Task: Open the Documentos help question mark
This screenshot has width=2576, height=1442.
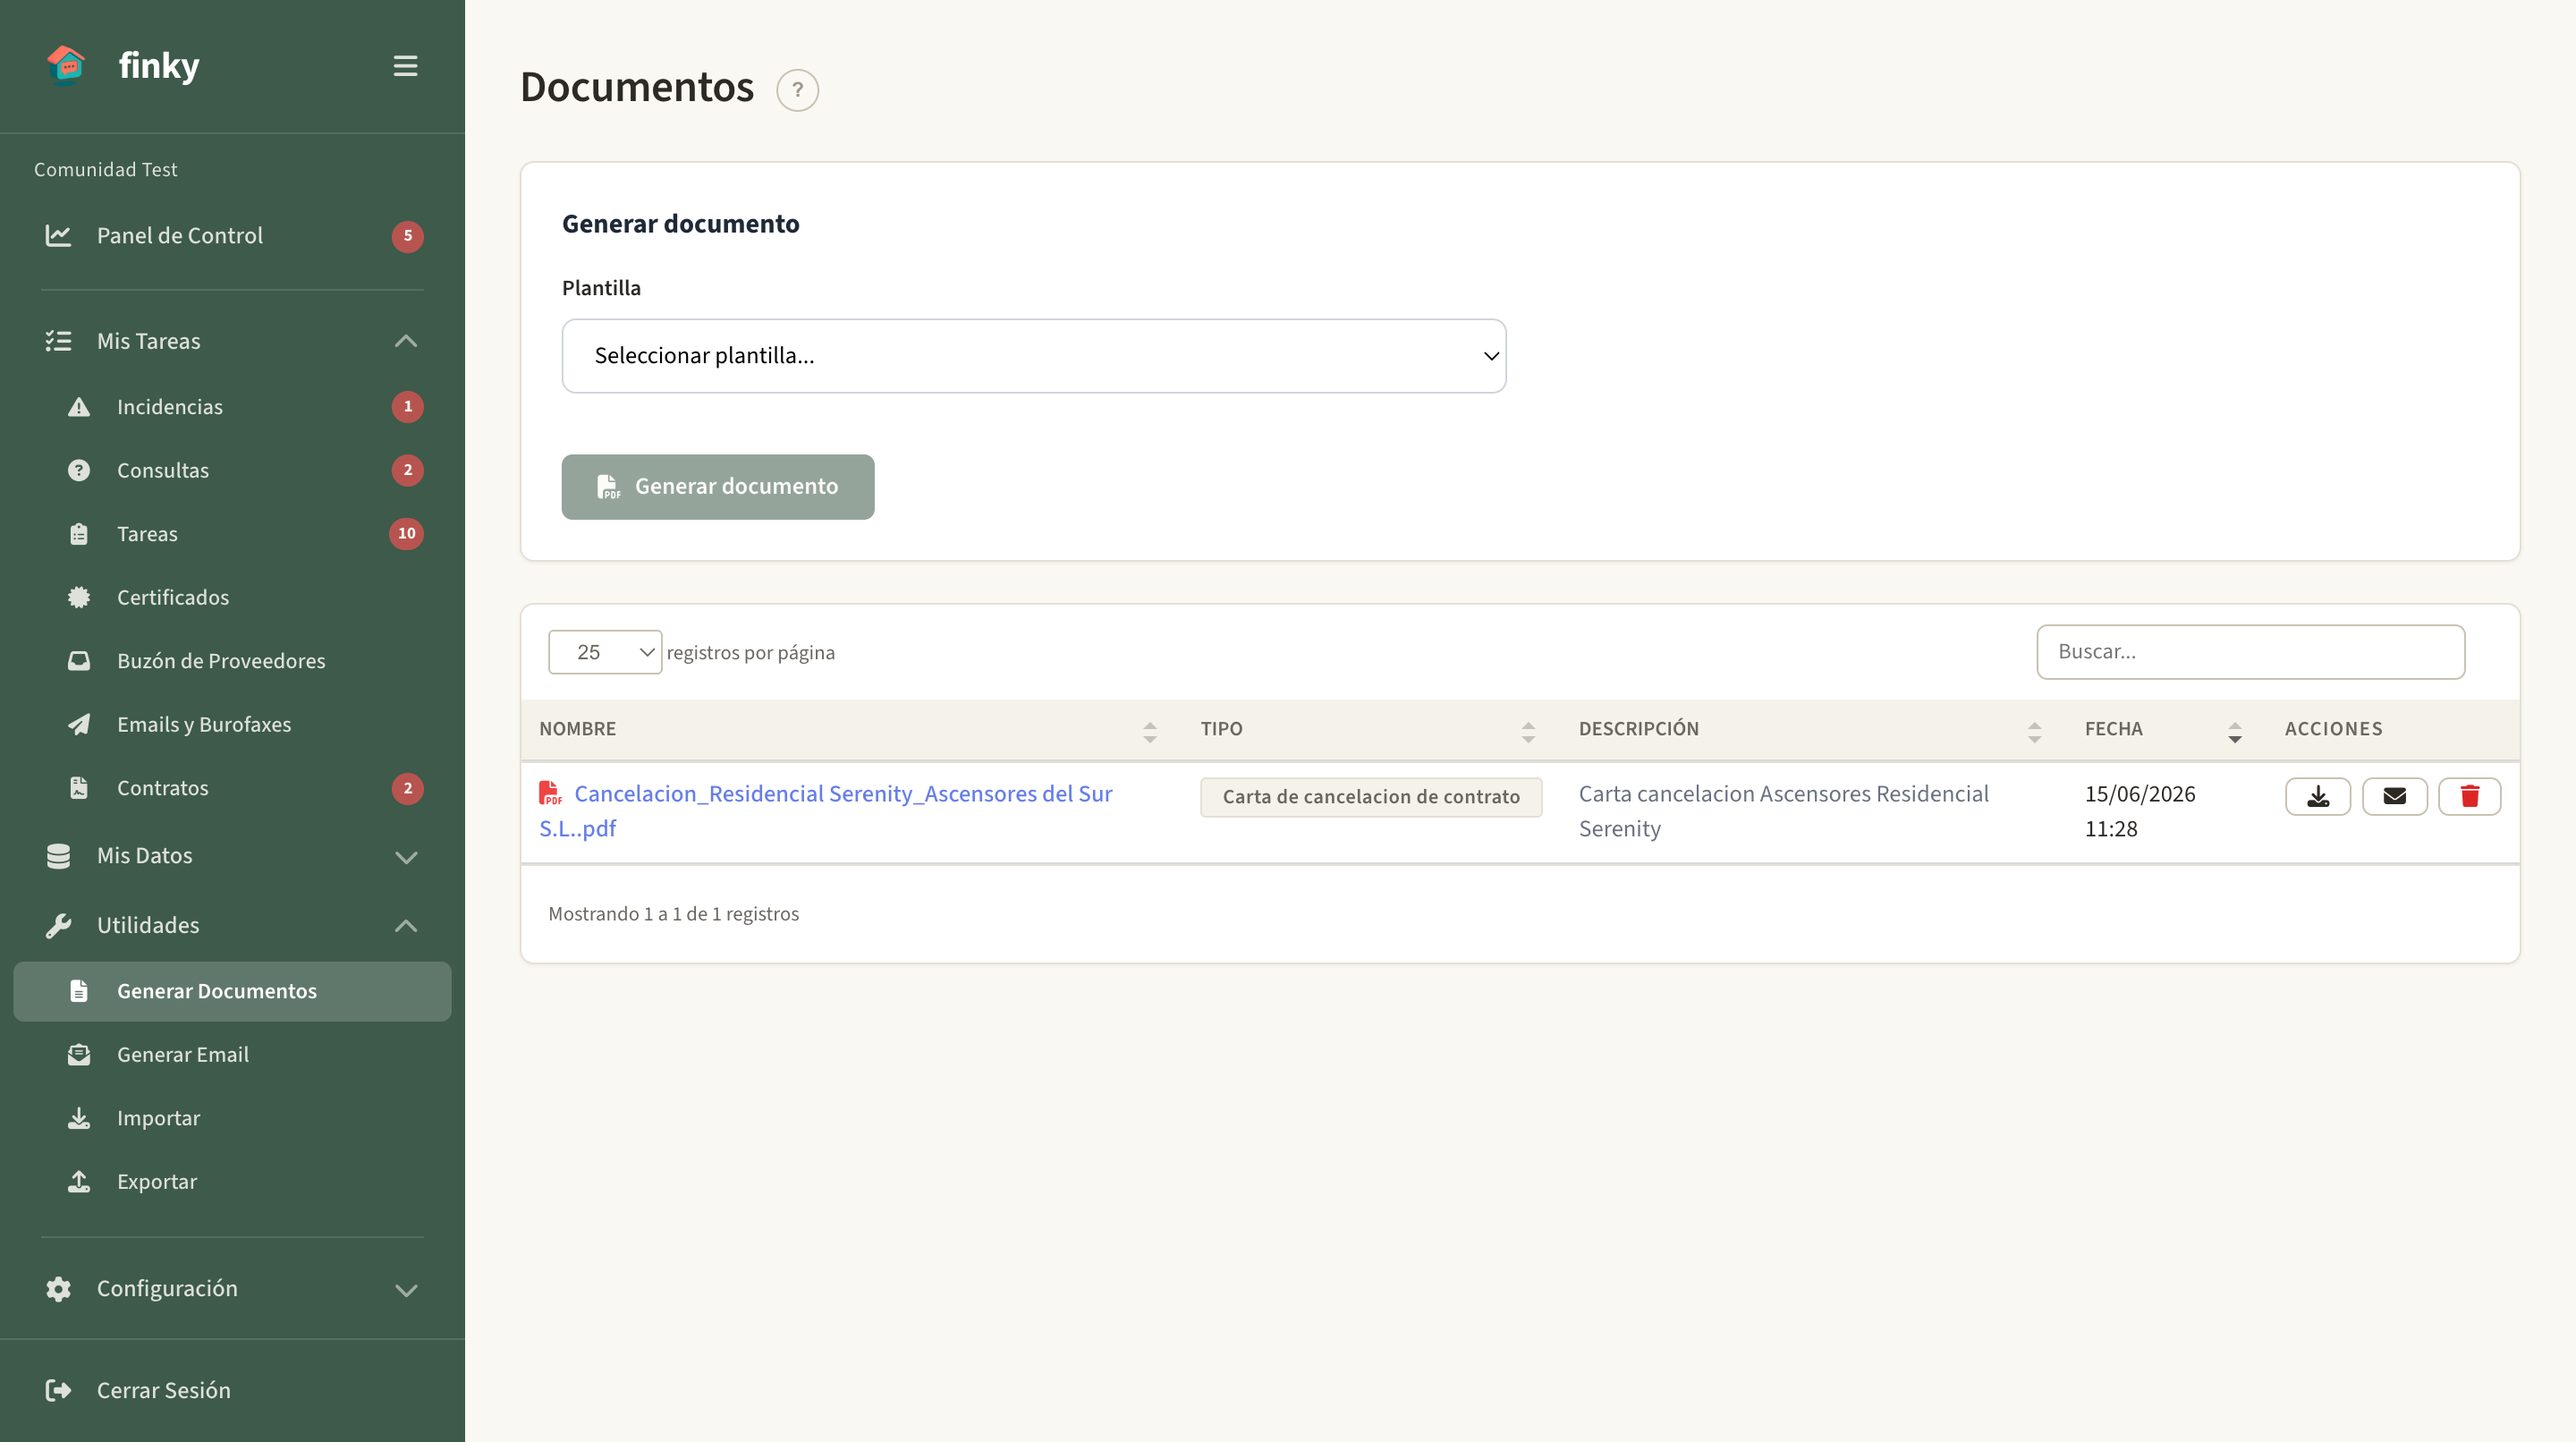Action: tap(797, 90)
